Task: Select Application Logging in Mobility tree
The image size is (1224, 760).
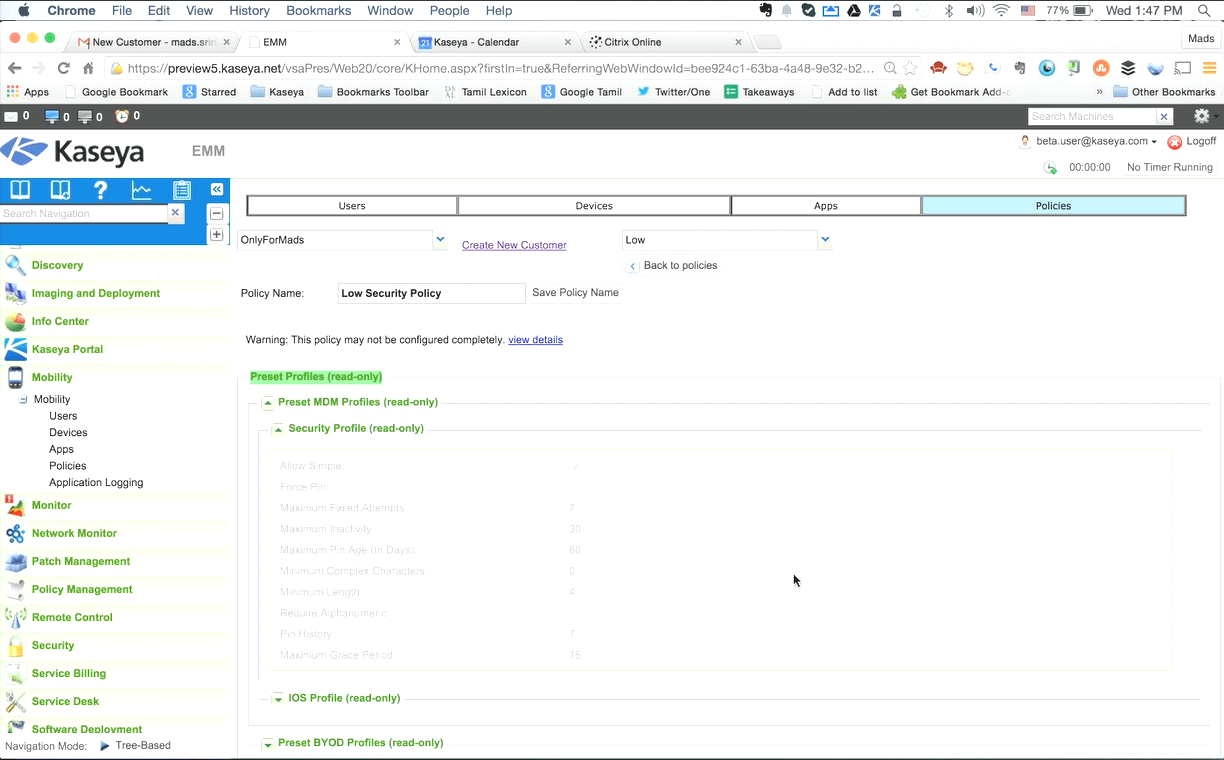Action: coord(96,482)
